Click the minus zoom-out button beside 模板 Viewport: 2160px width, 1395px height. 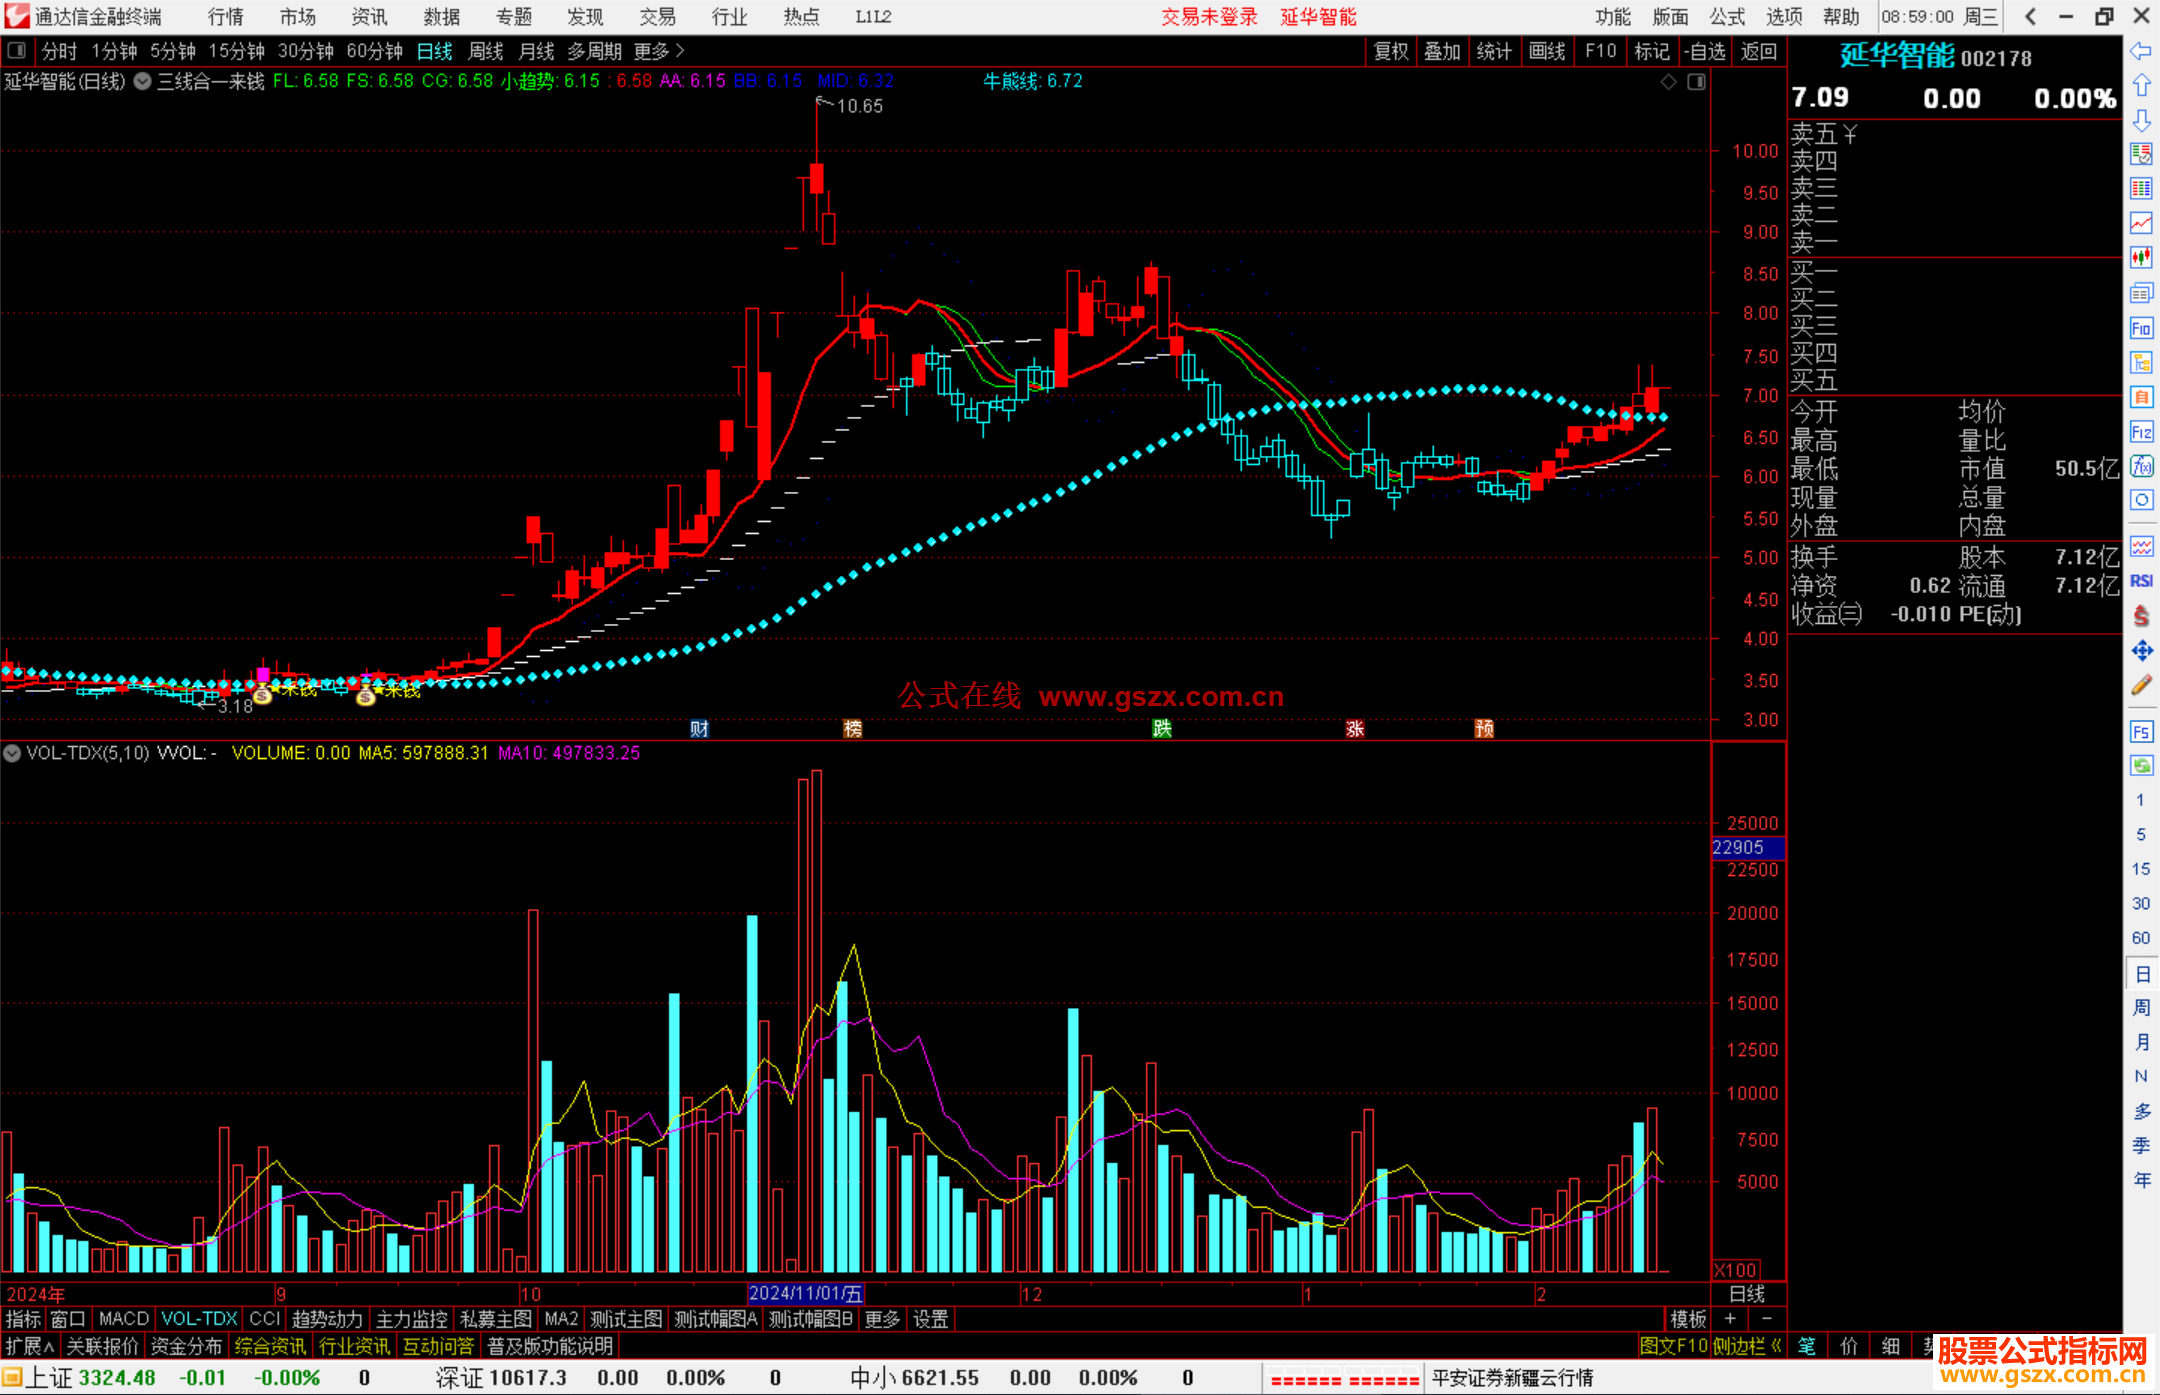[x=1767, y=1319]
